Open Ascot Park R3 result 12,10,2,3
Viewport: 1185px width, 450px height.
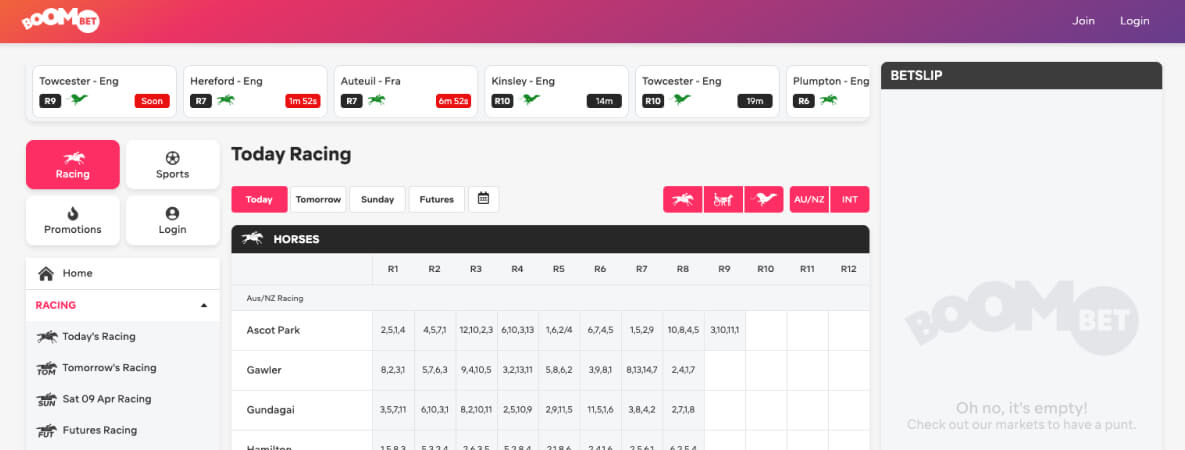(476, 330)
